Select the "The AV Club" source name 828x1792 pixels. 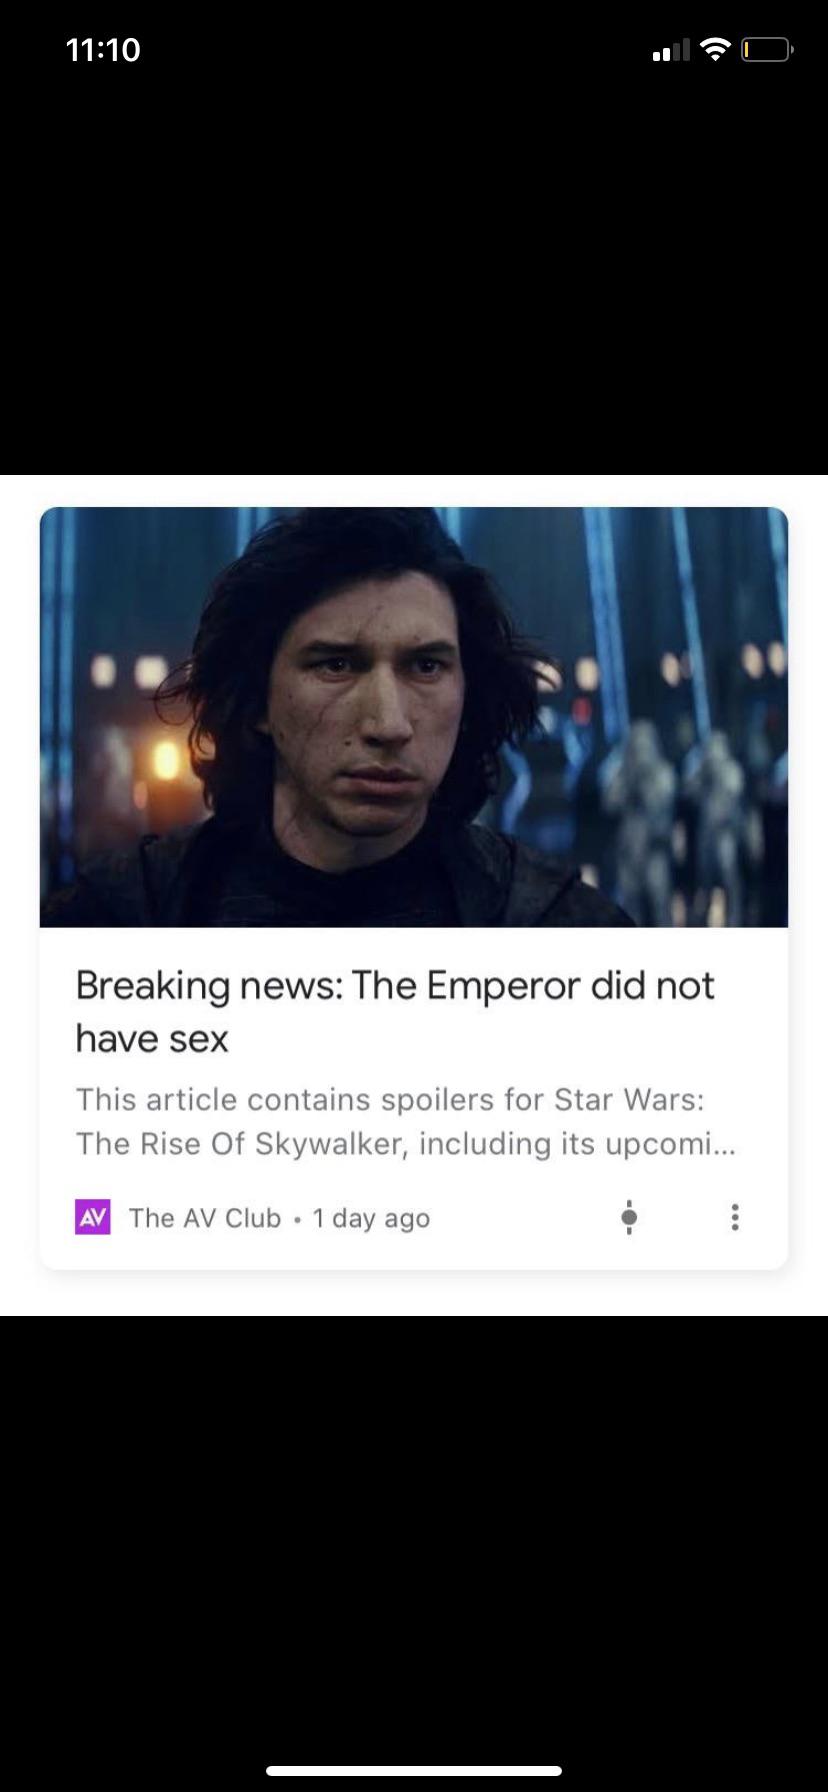[x=205, y=1218]
